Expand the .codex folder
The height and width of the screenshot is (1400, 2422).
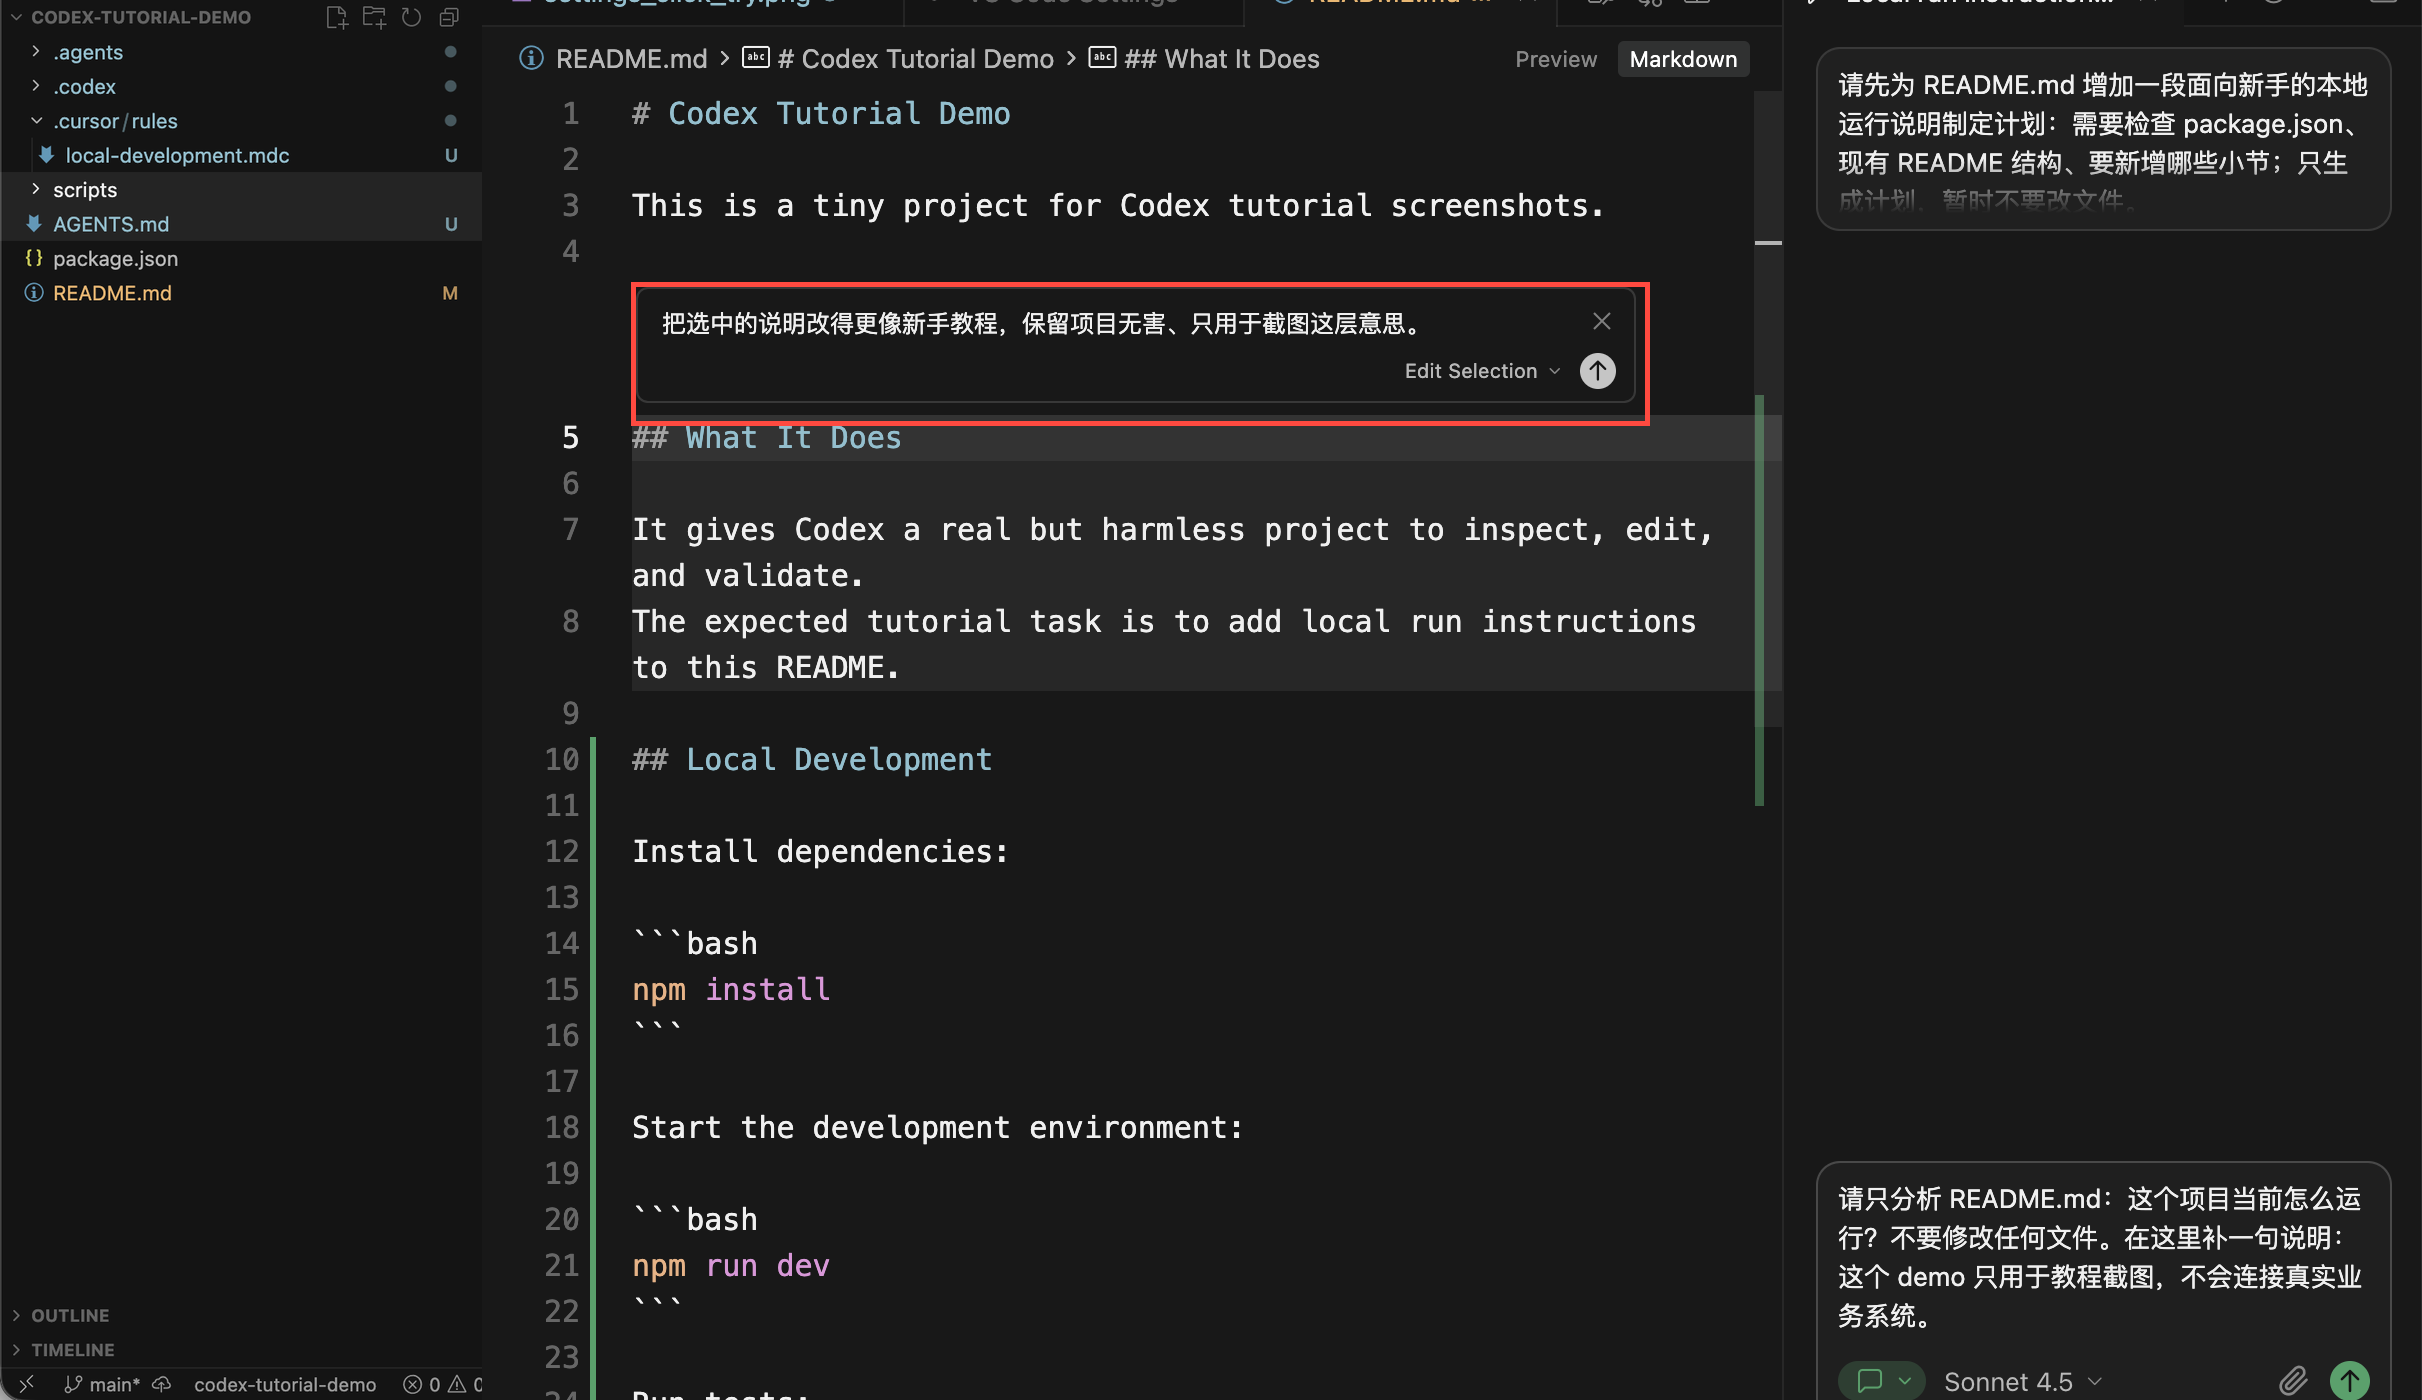point(241,86)
